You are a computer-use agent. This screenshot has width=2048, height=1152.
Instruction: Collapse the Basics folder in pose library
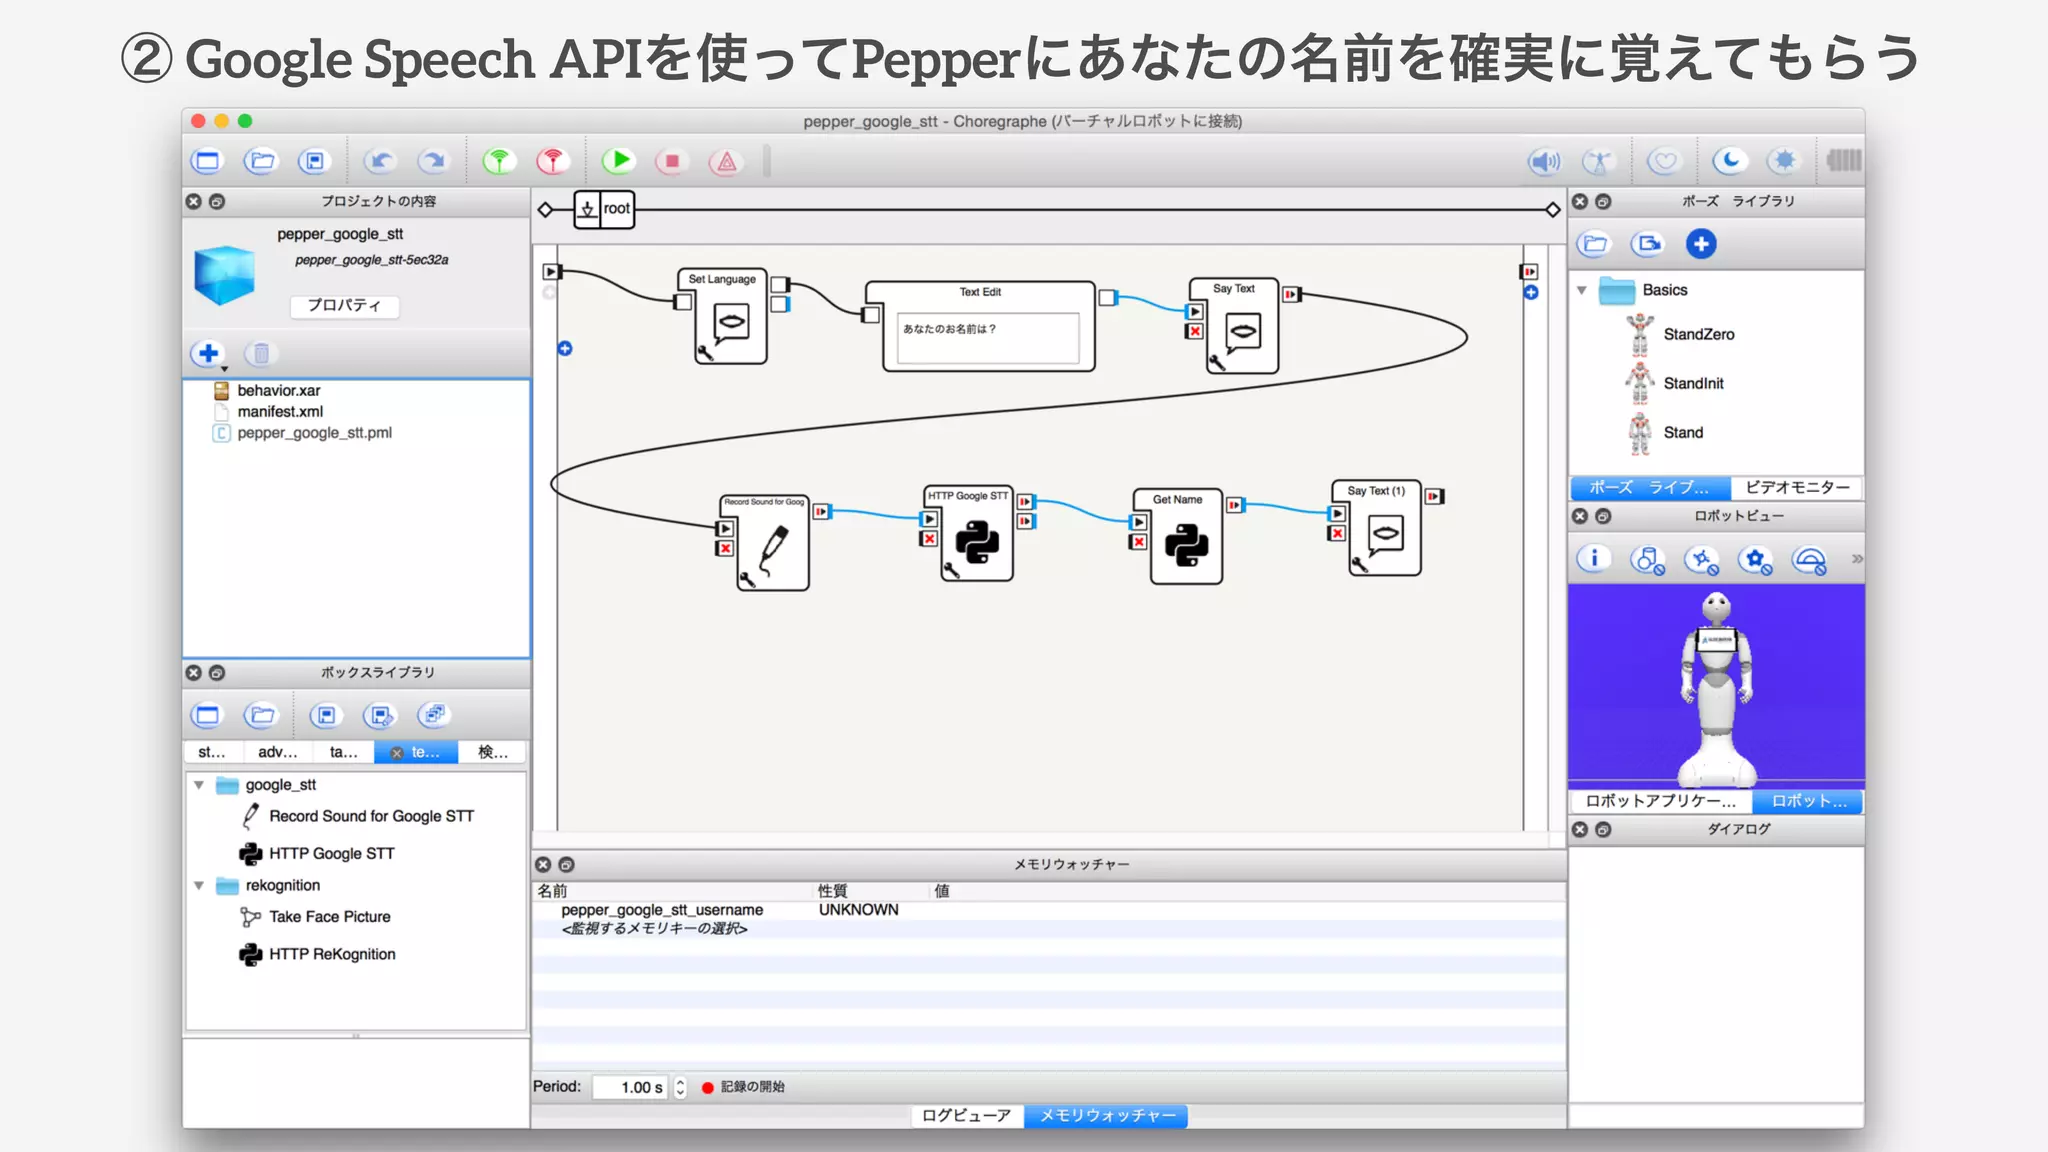pyautogui.click(x=1582, y=290)
